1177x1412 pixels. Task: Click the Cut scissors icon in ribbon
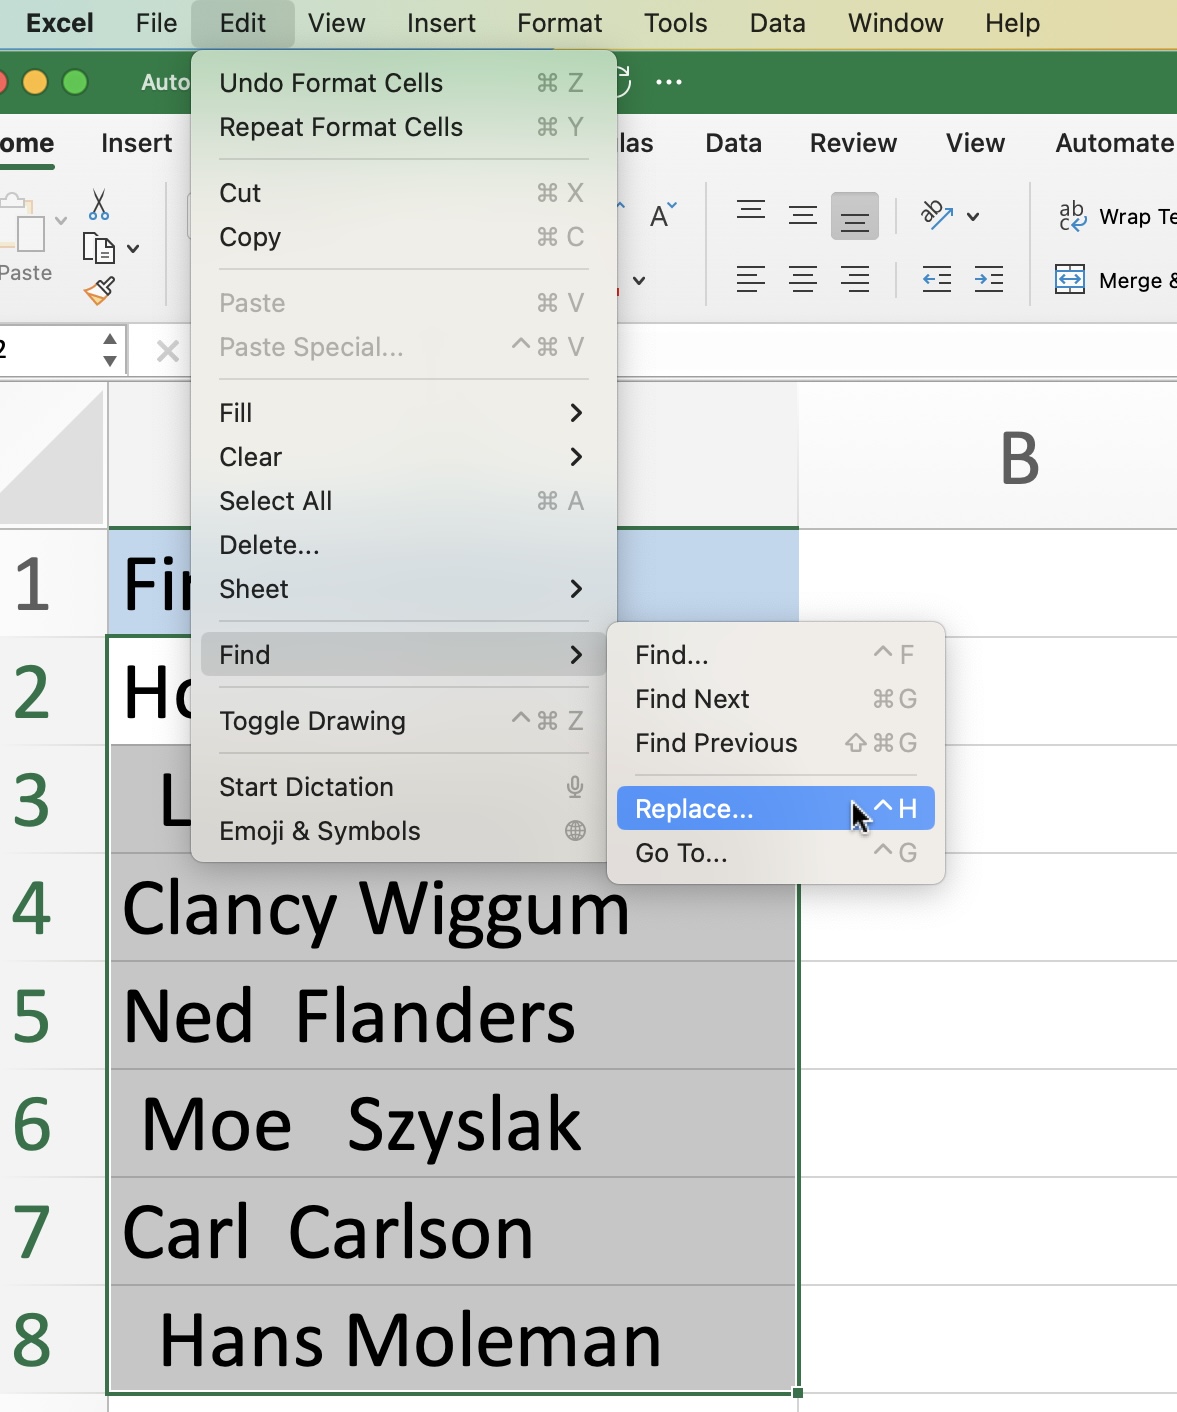[98, 205]
